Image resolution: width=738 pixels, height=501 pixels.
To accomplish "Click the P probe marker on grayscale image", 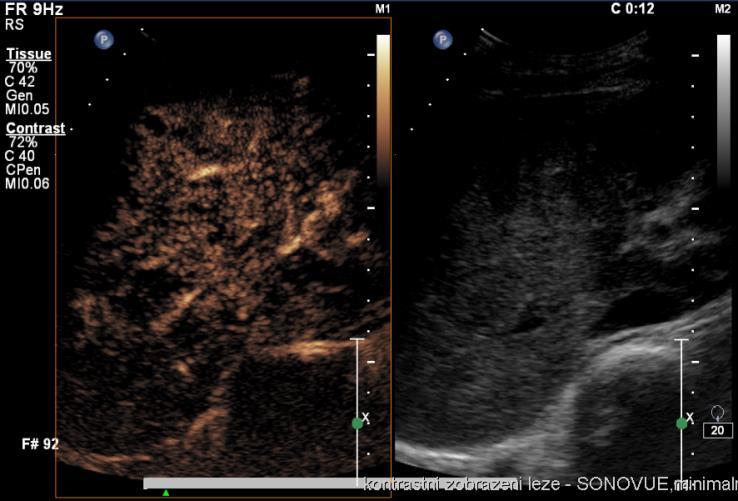I will [x=442, y=40].
